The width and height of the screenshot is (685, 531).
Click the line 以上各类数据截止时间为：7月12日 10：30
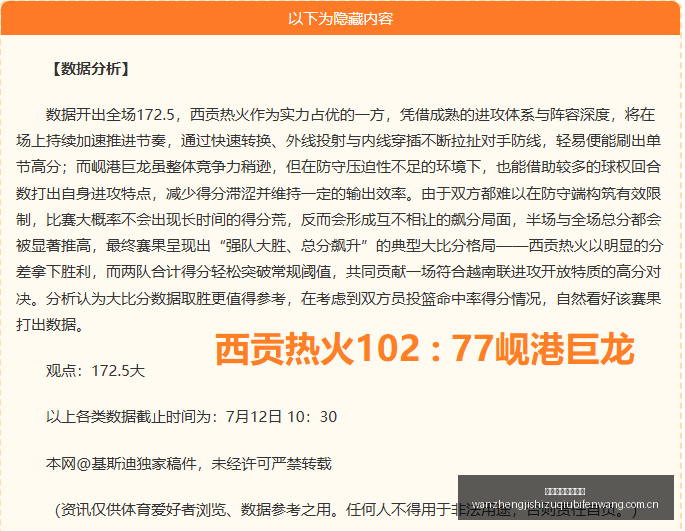click(191, 417)
